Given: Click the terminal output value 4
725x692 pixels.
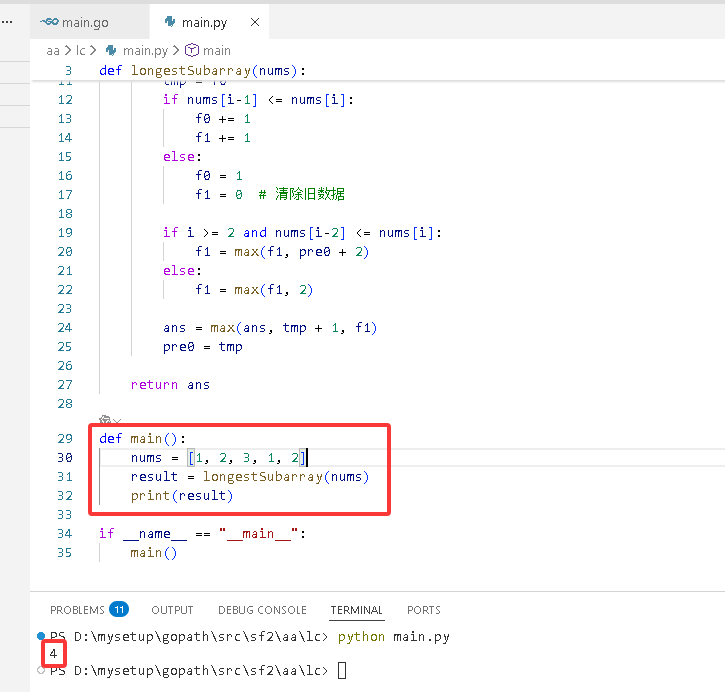Looking at the screenshot, I should [53, 653].
